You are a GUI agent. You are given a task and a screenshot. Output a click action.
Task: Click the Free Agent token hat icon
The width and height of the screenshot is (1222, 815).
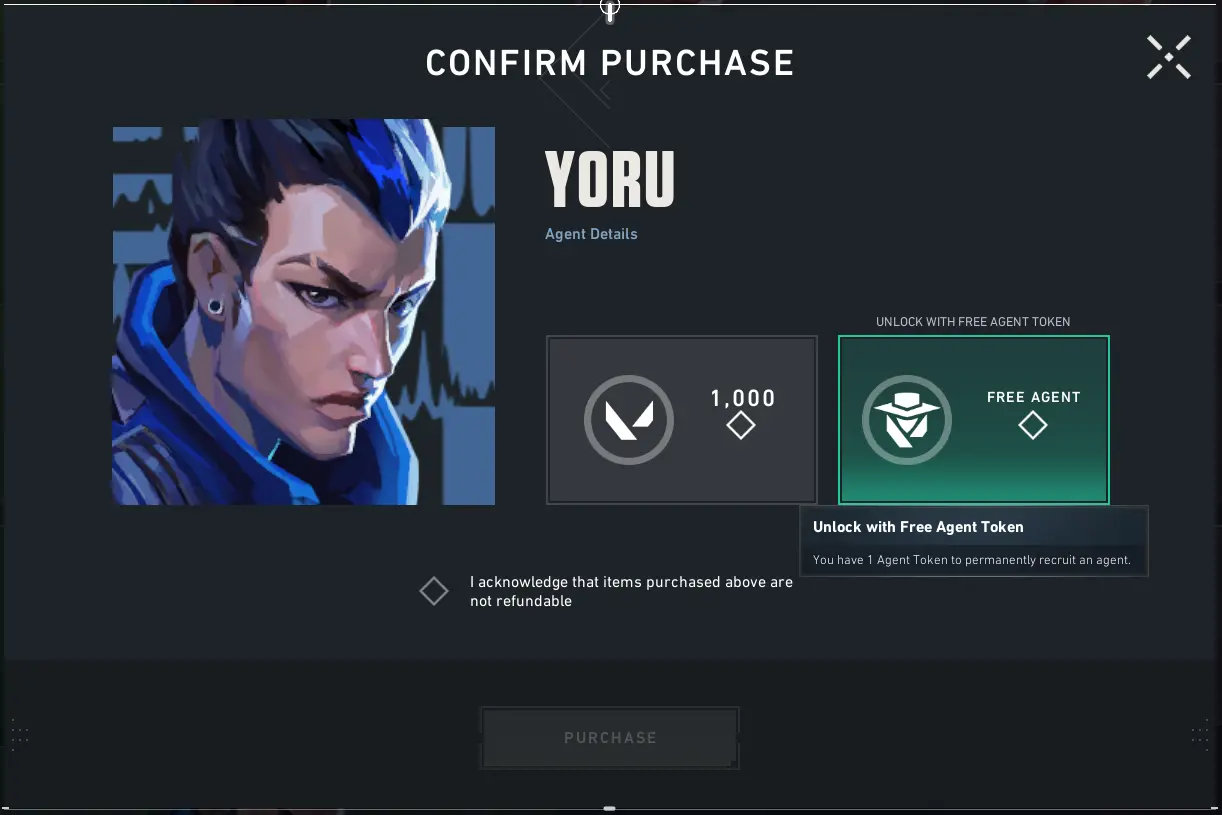(907, 420)
